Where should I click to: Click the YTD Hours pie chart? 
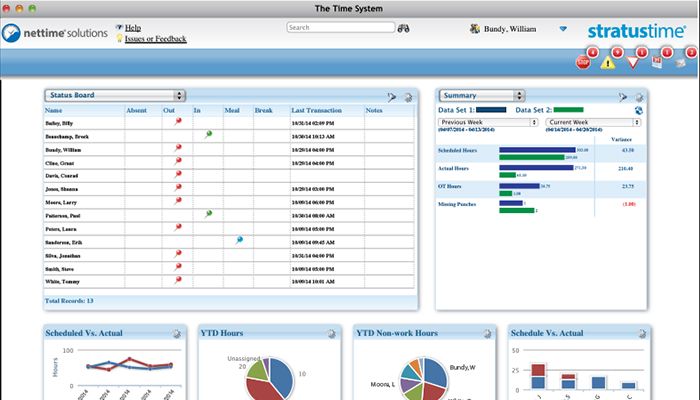click(269, 378)
